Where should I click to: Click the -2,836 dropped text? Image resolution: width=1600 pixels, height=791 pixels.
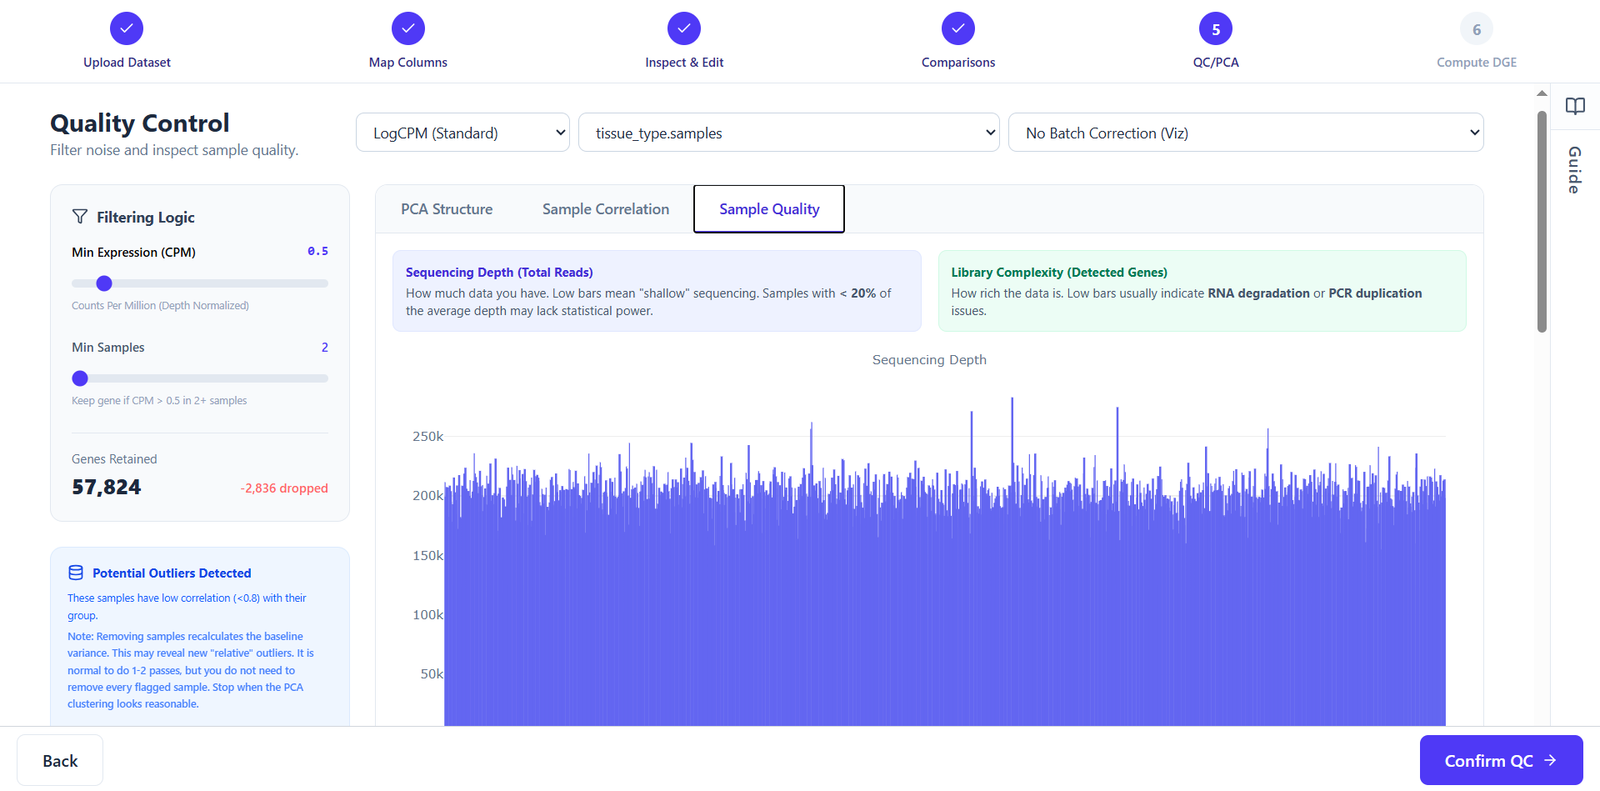click(284, 488)
